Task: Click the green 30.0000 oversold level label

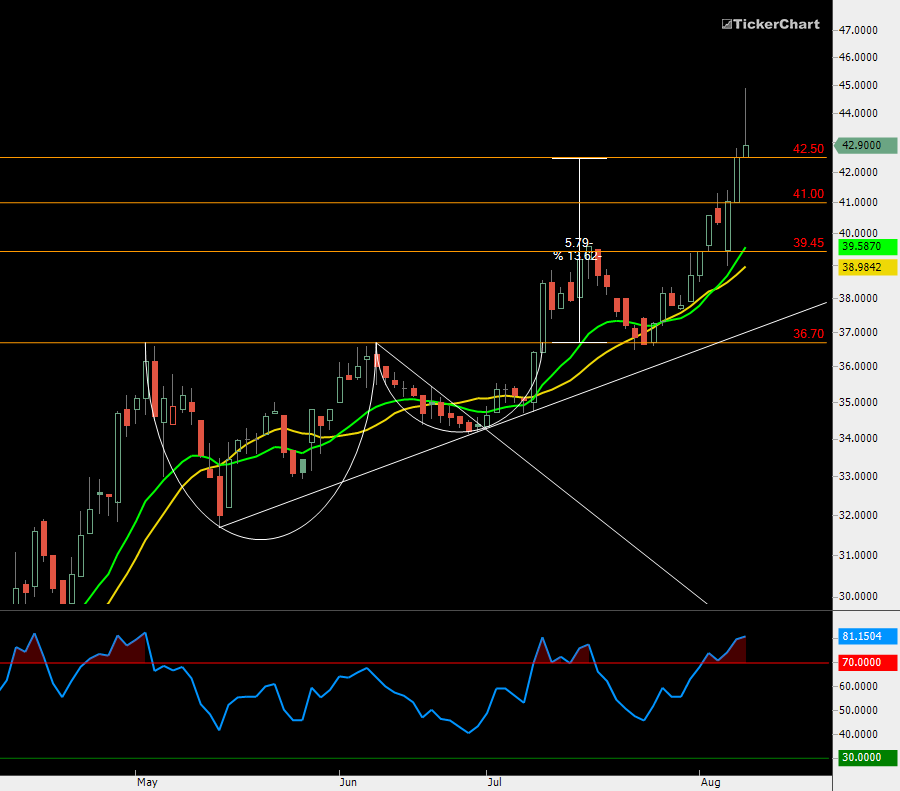Action: (867, 758)
